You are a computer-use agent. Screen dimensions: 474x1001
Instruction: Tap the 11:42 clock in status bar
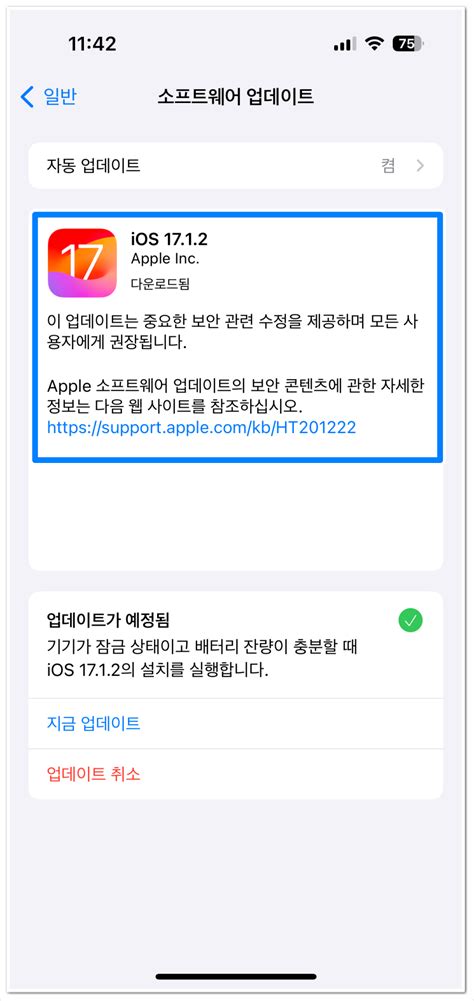(92, 44)
